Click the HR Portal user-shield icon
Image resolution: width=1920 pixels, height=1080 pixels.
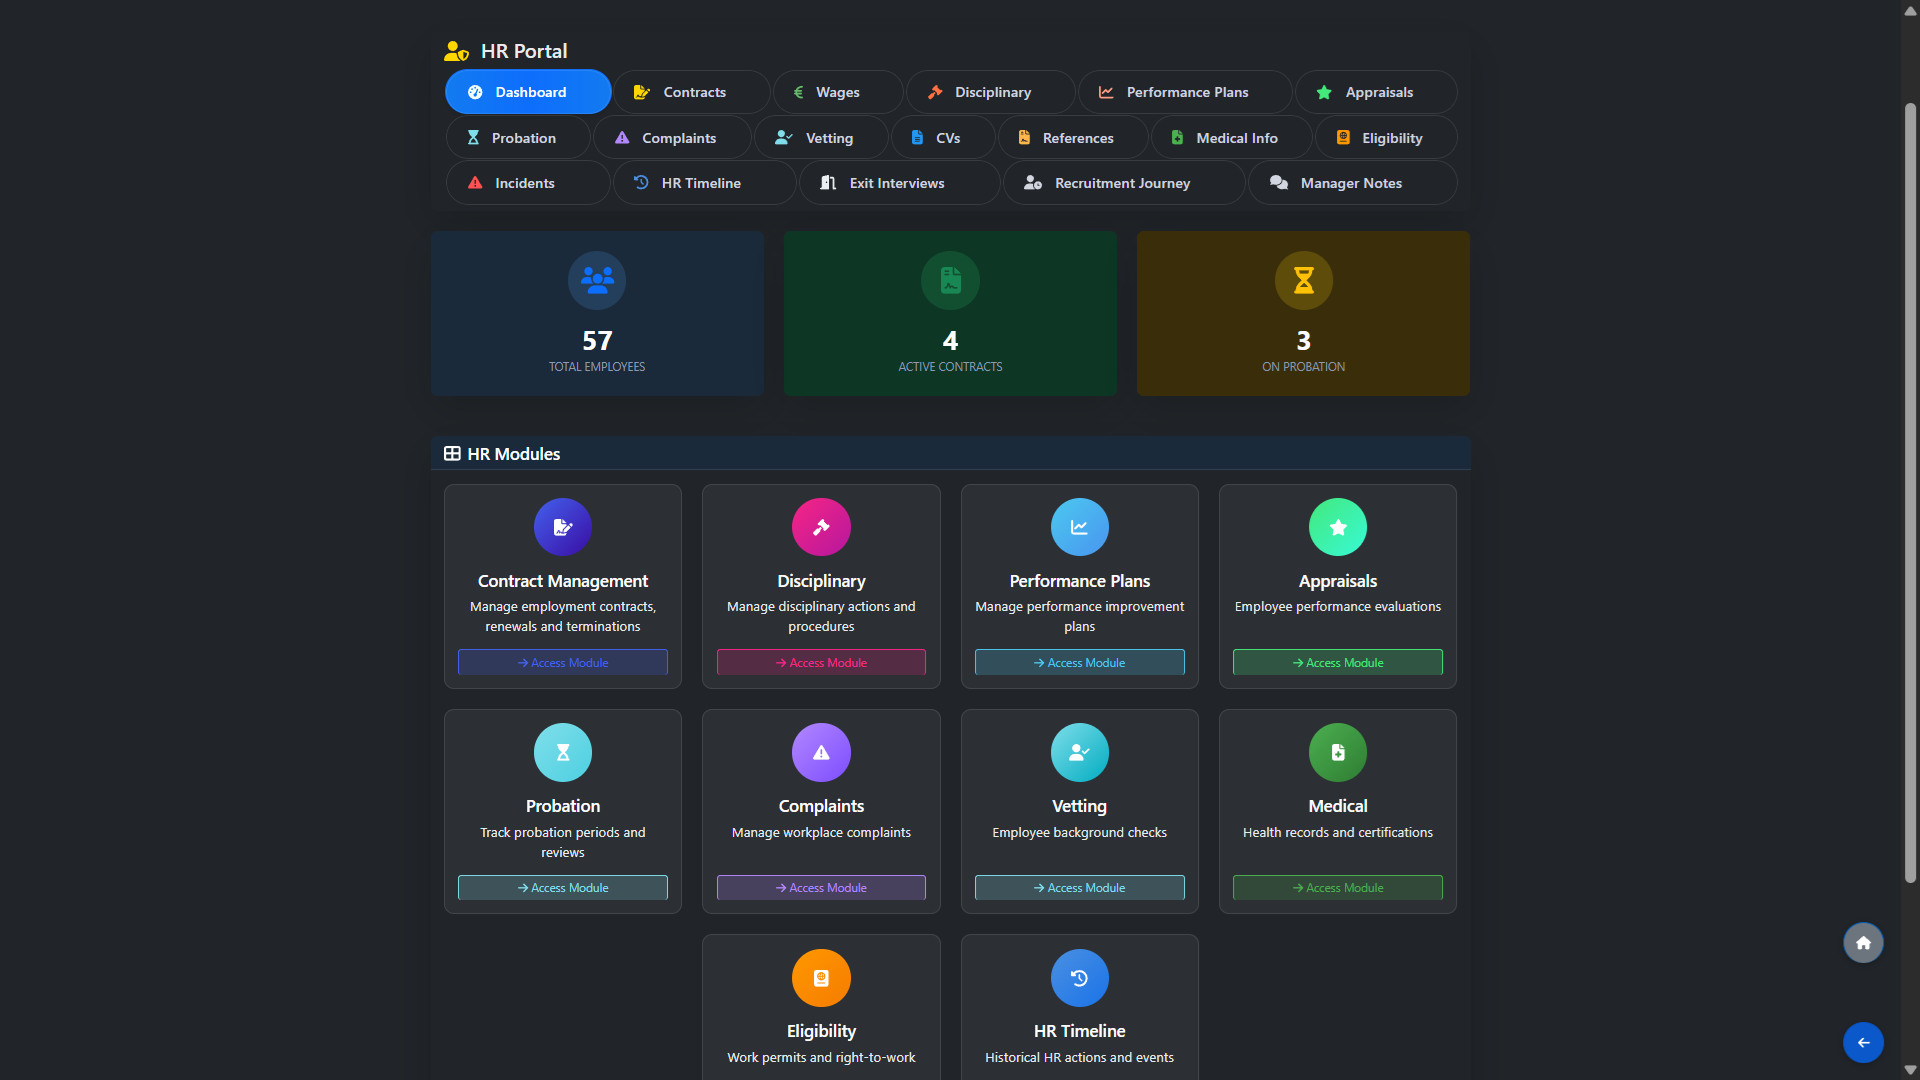point(457,51)
